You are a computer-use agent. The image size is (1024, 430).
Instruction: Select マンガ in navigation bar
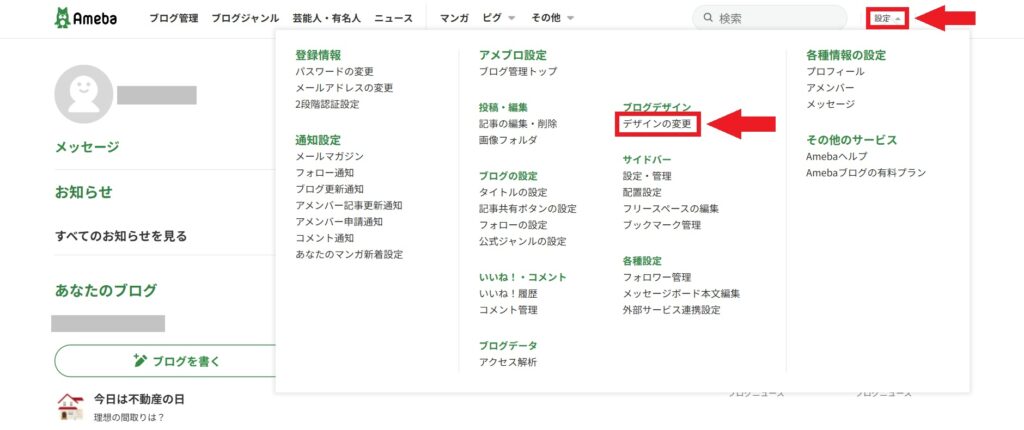click(455, 18)
